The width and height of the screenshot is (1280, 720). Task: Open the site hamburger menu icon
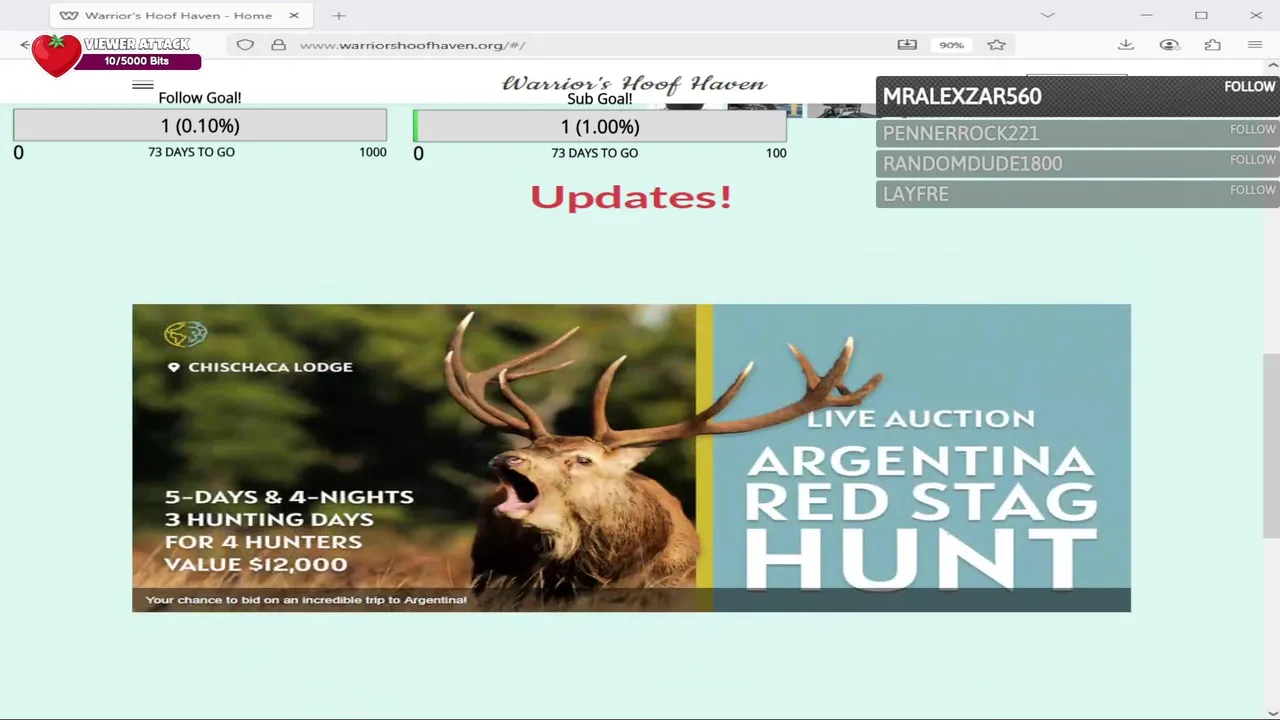tap(143, 85)
